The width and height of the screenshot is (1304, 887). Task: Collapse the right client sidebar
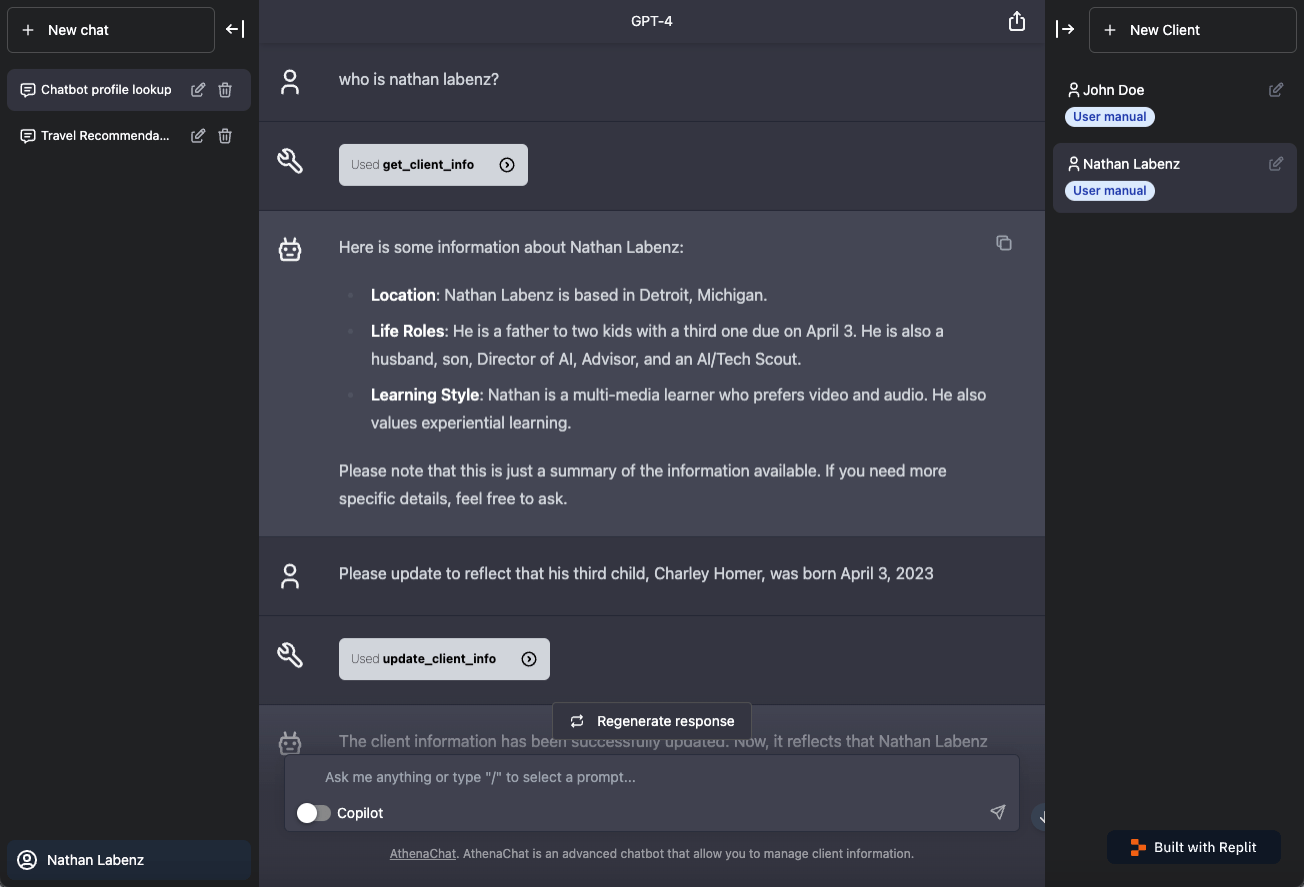(x=1065, y=29)
